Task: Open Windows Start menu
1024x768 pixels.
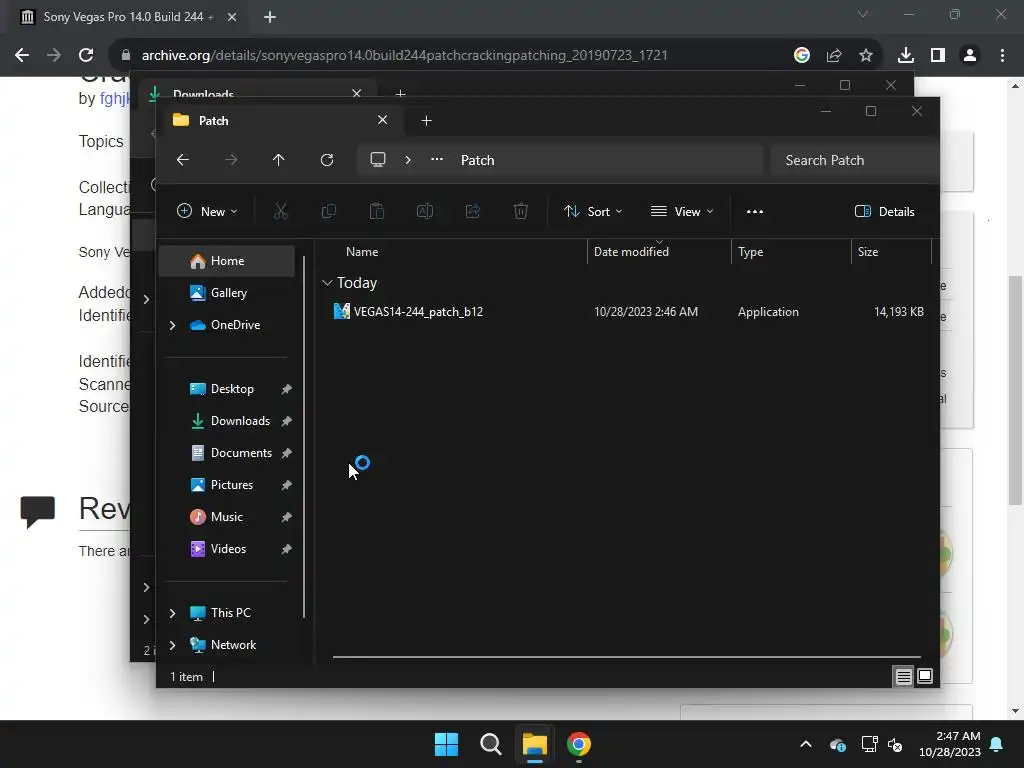Action: tap(447, 744)
